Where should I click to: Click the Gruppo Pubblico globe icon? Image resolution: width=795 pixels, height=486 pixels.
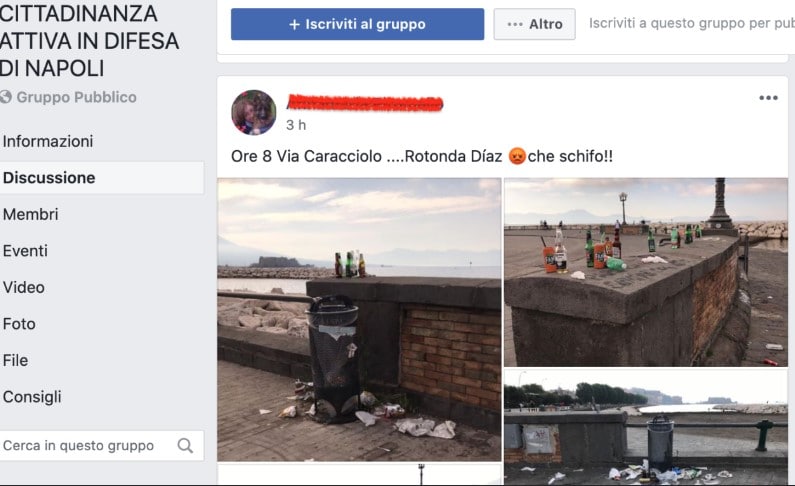point(6,97)
